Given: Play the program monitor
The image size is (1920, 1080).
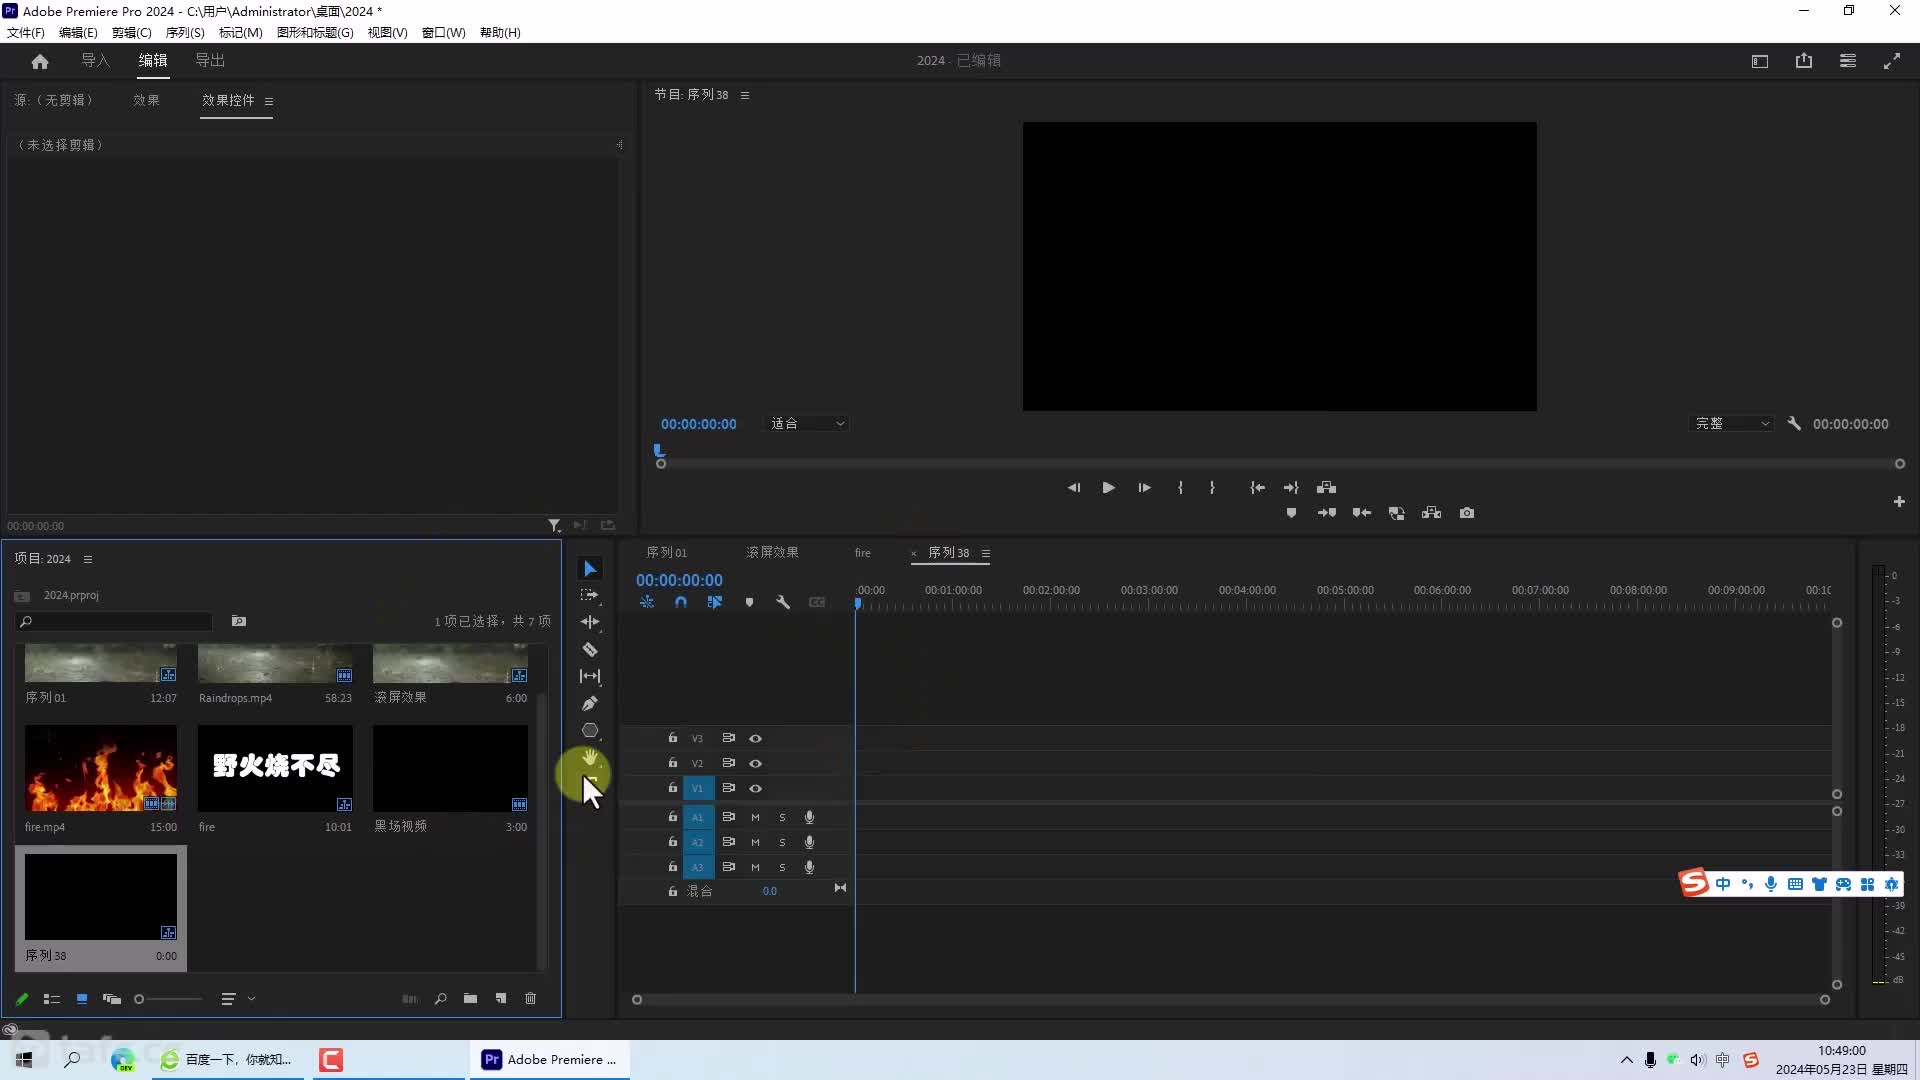Looking at the screenshot, I should [x=1108, y=488].
